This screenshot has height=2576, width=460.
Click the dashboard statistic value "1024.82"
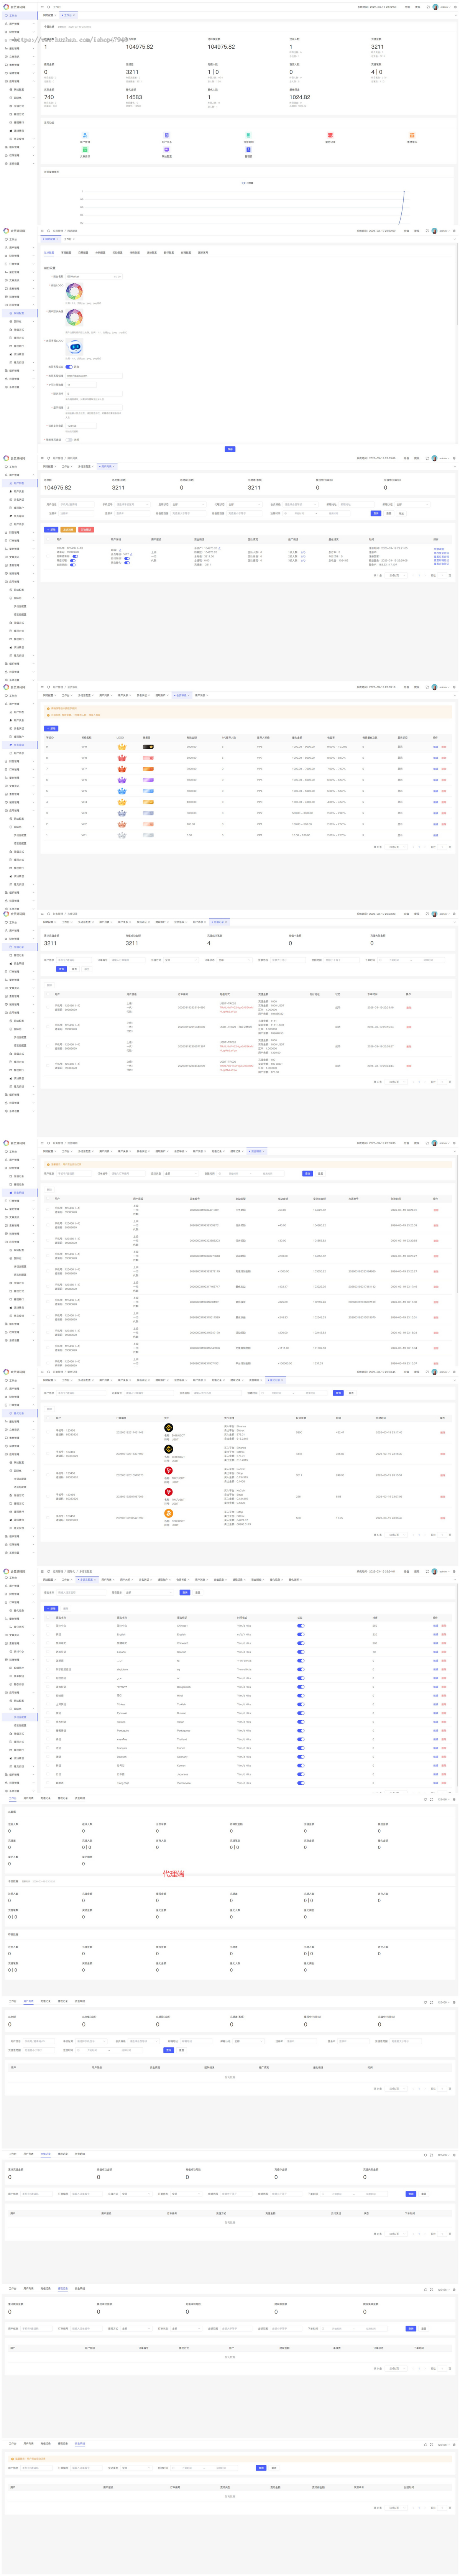[300, 97]
